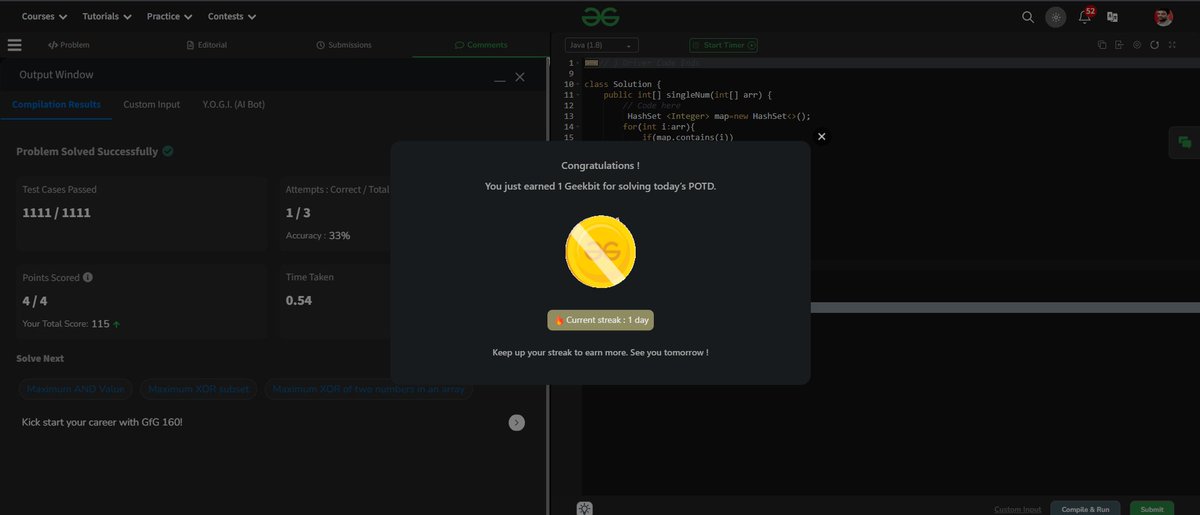1200x515 pixels.
Task: Click the green chat bubble icon
Action: pos(1185,143)
